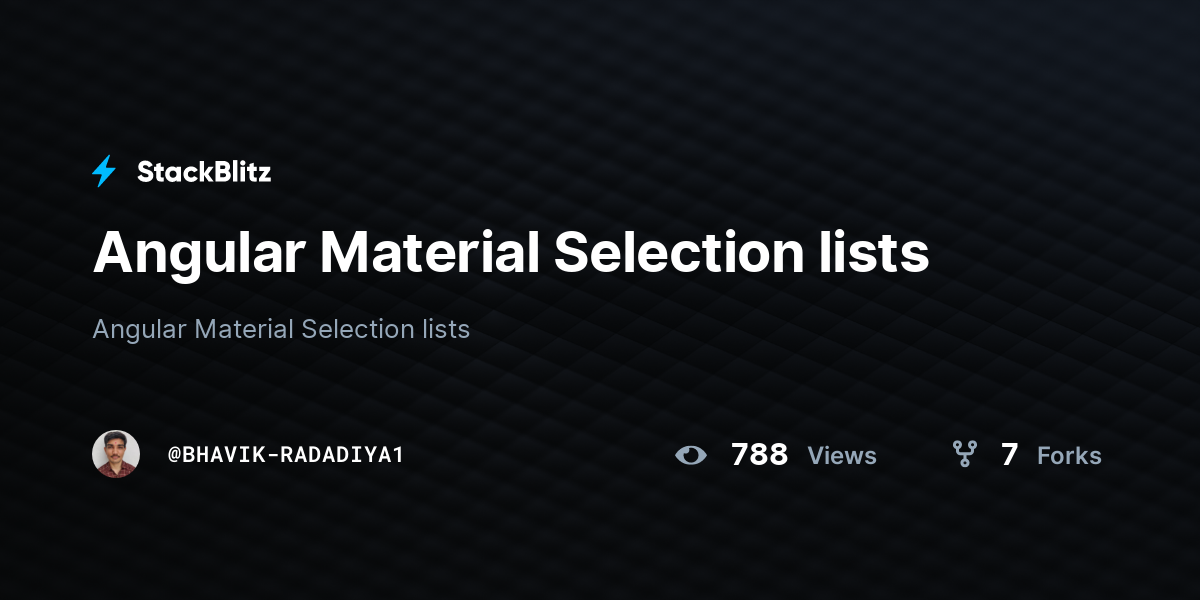Image resolution: width=1200 pixels, height=600 pixels.
Task: Open the profile avatar photo
Action: point(116,454)
